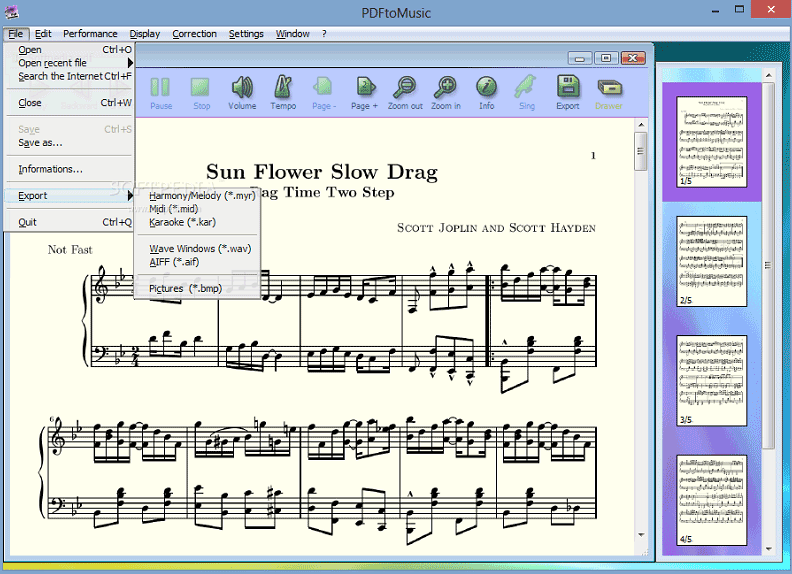
Task: Minimize the inner score document window
Action: [x=580, y=58]
